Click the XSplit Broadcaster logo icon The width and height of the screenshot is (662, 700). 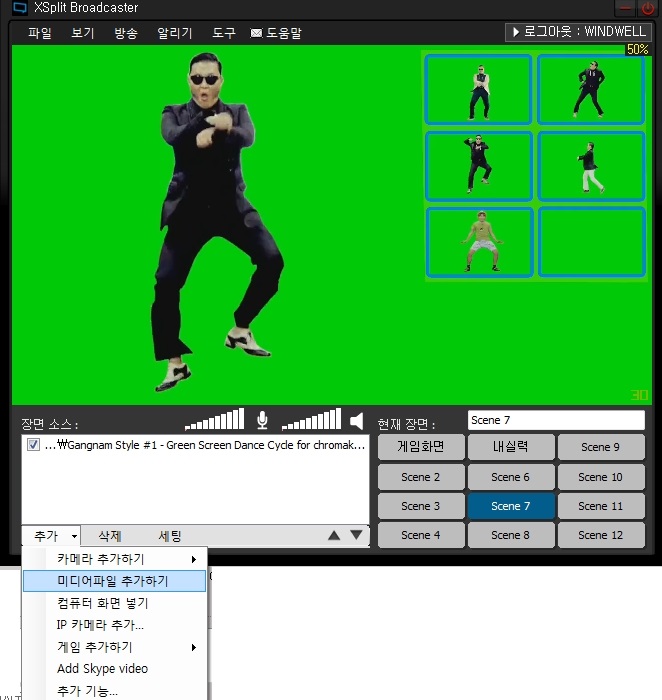coord(19,8)
